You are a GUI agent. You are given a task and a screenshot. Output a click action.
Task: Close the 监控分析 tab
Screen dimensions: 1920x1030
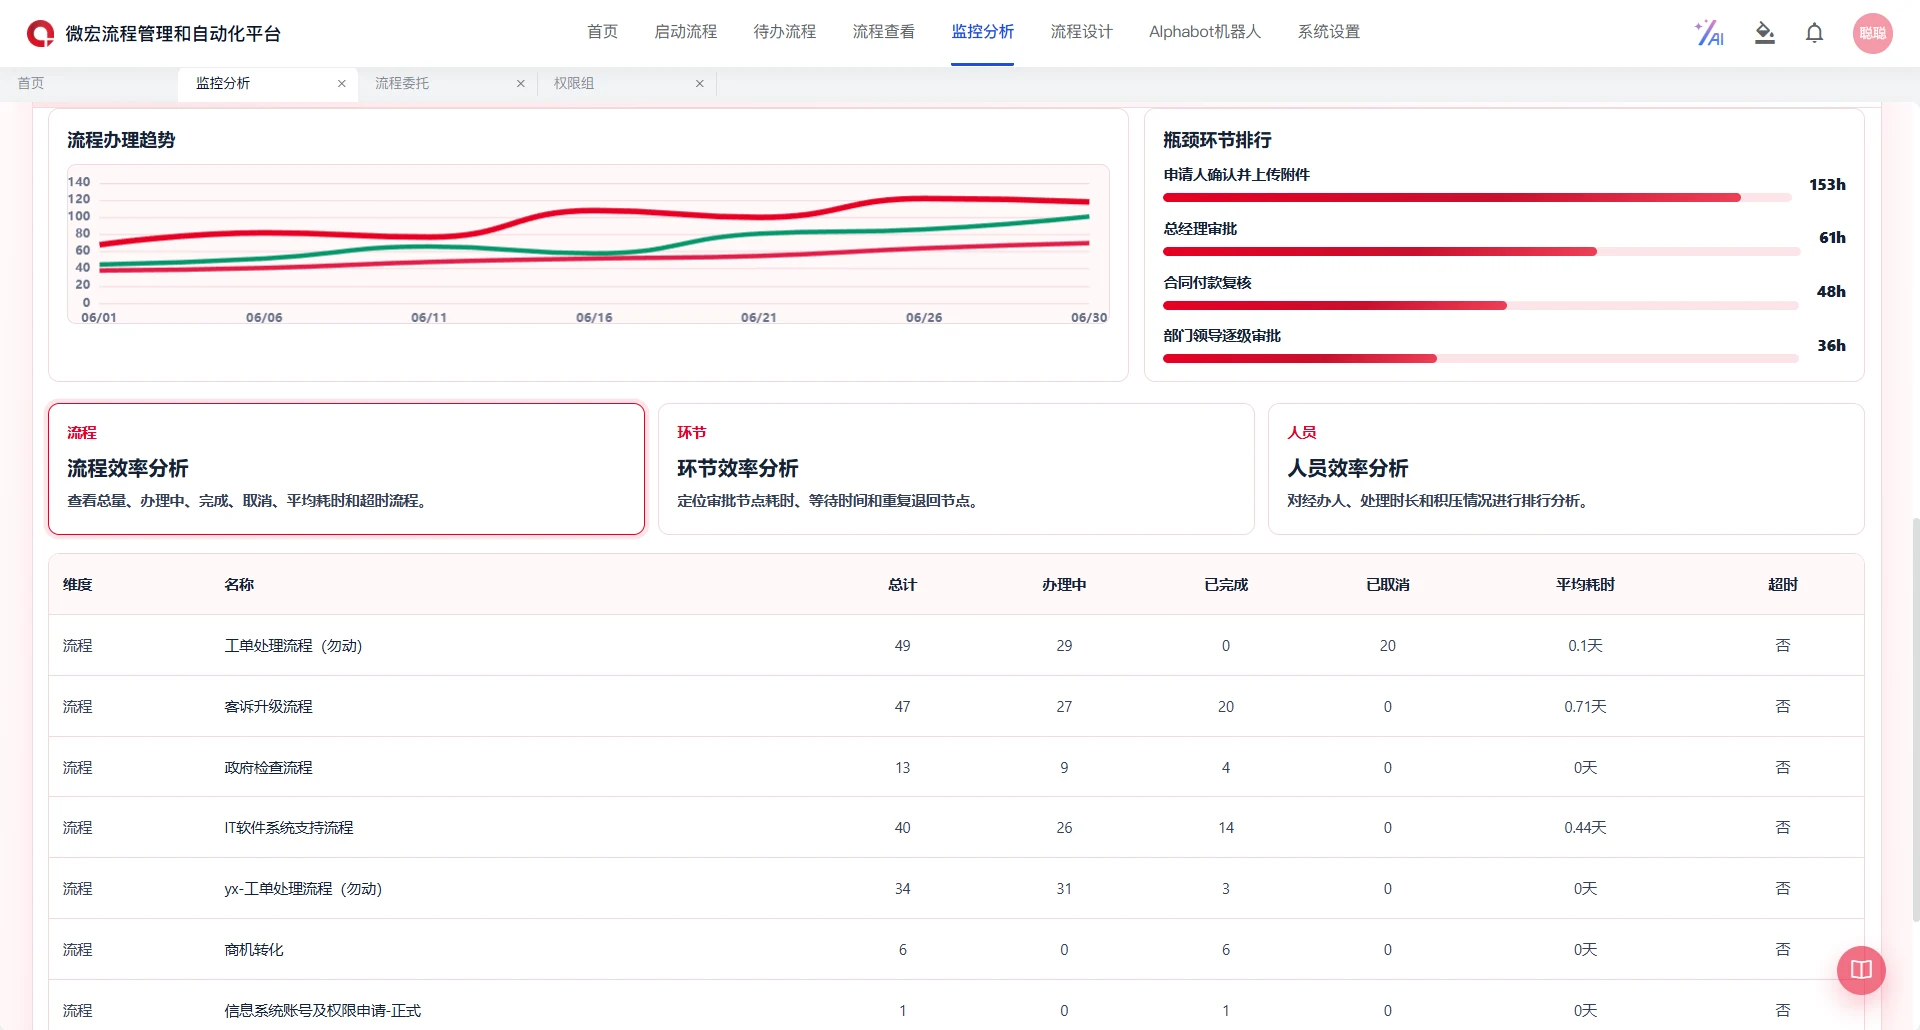click(342, 84)
